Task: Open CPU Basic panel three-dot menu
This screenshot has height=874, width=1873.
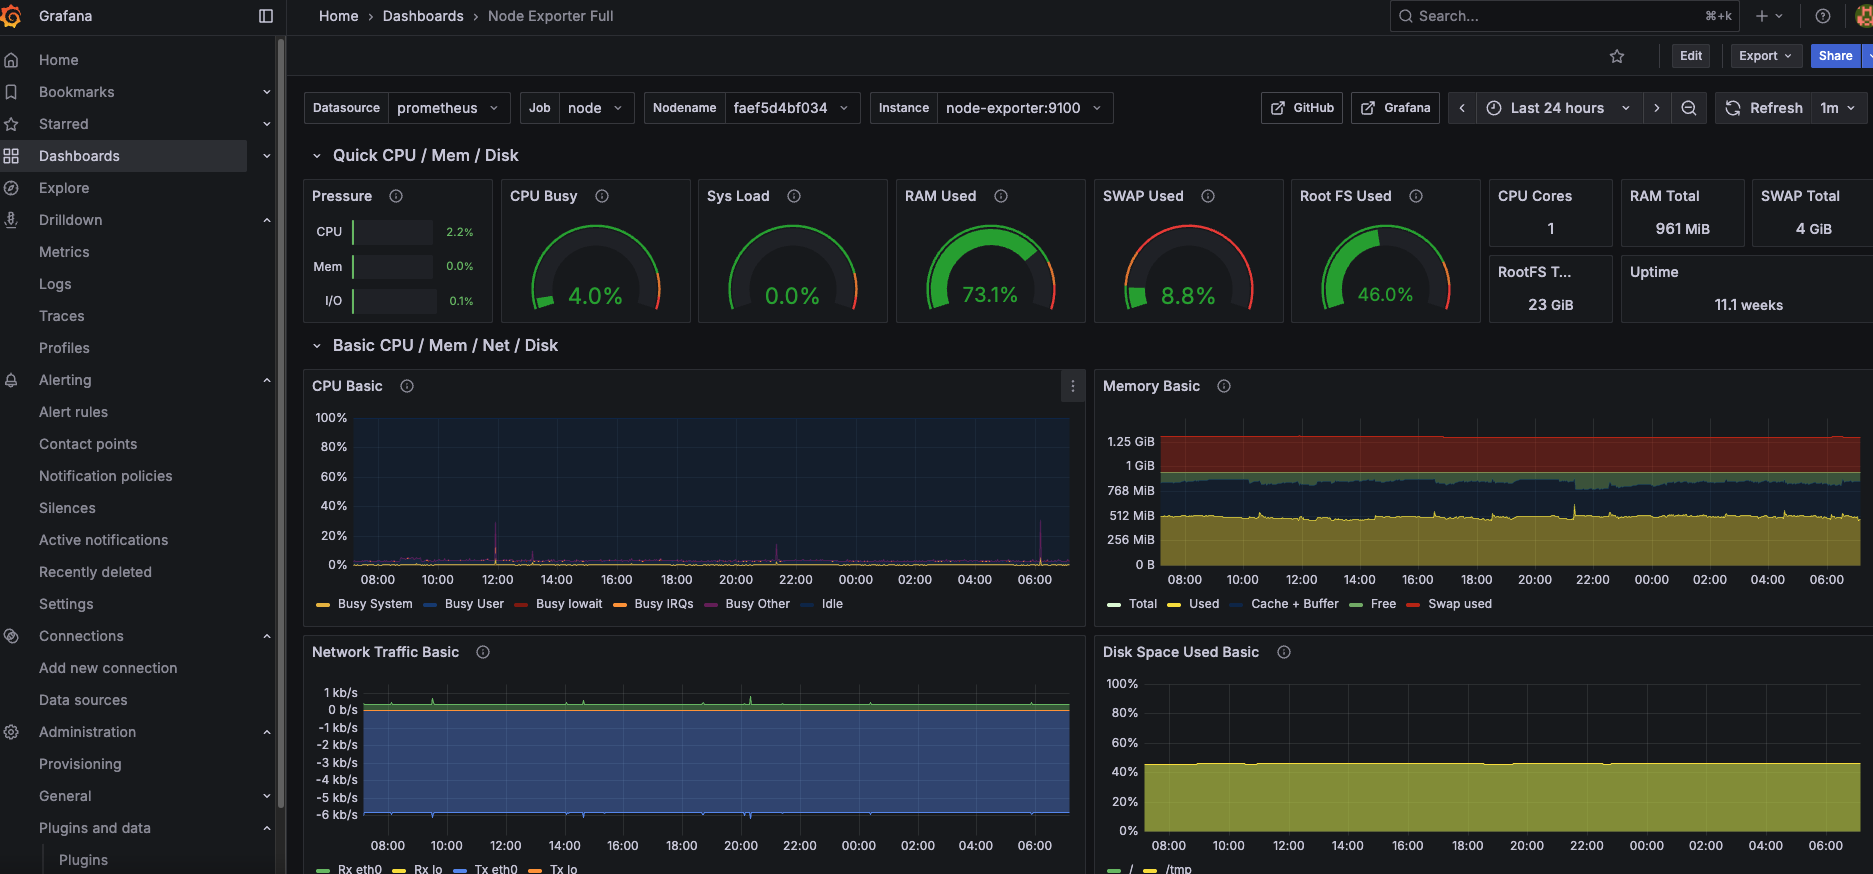Action: pyautogui.click(x=1073, y=386)
